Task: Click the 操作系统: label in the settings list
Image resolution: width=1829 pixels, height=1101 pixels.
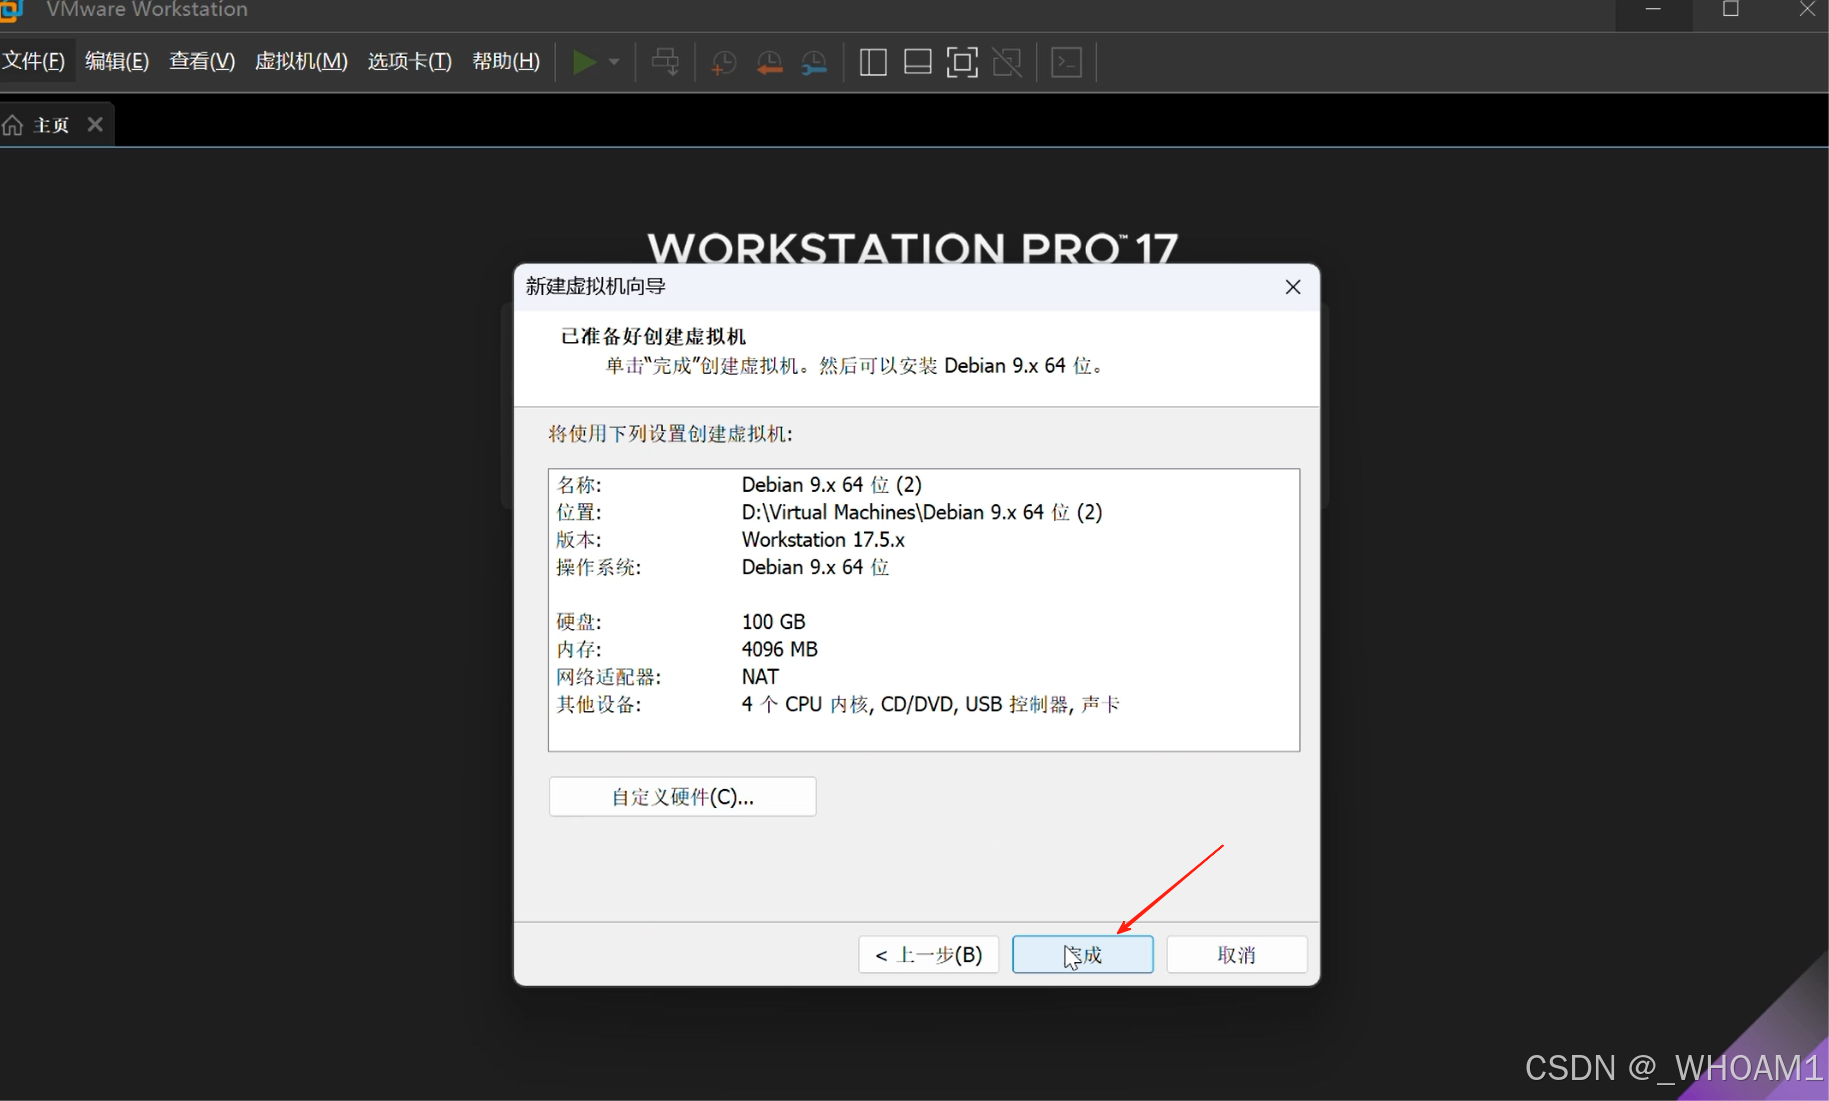Action: point(599,567)
